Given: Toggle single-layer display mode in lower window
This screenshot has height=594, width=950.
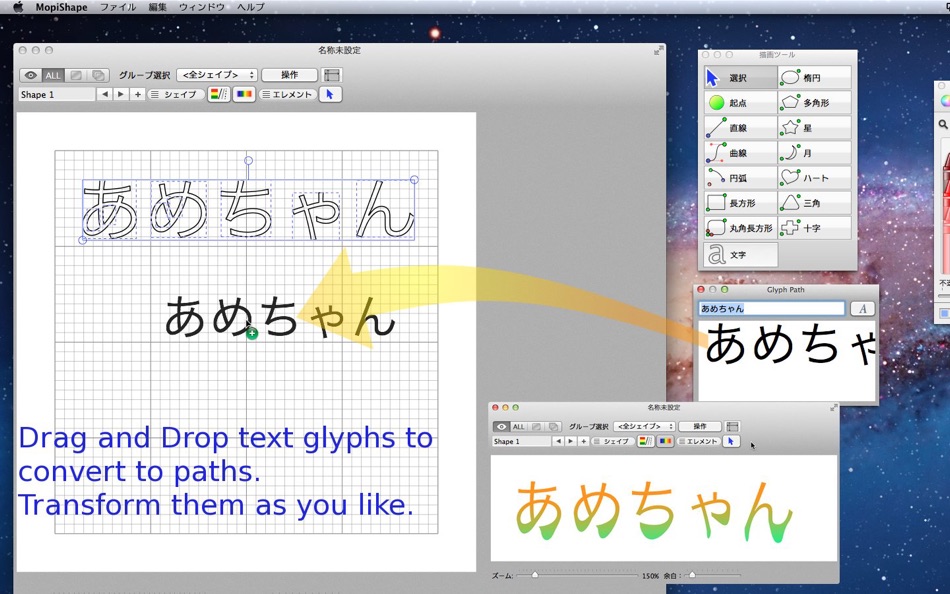Looking at the screenshot, I should [x=536, y=427].
